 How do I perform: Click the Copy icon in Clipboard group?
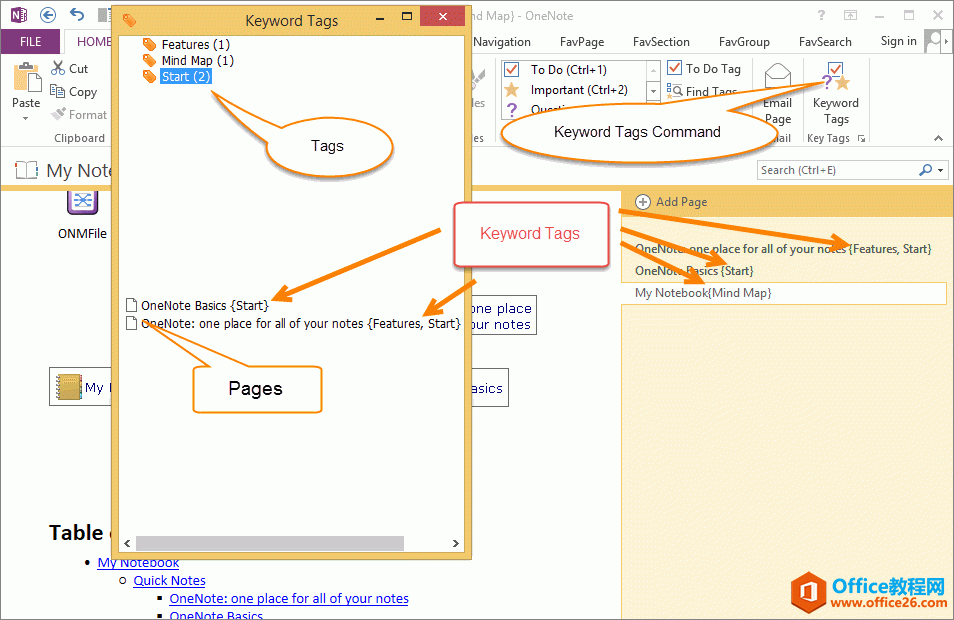click(x=58, y=91)
